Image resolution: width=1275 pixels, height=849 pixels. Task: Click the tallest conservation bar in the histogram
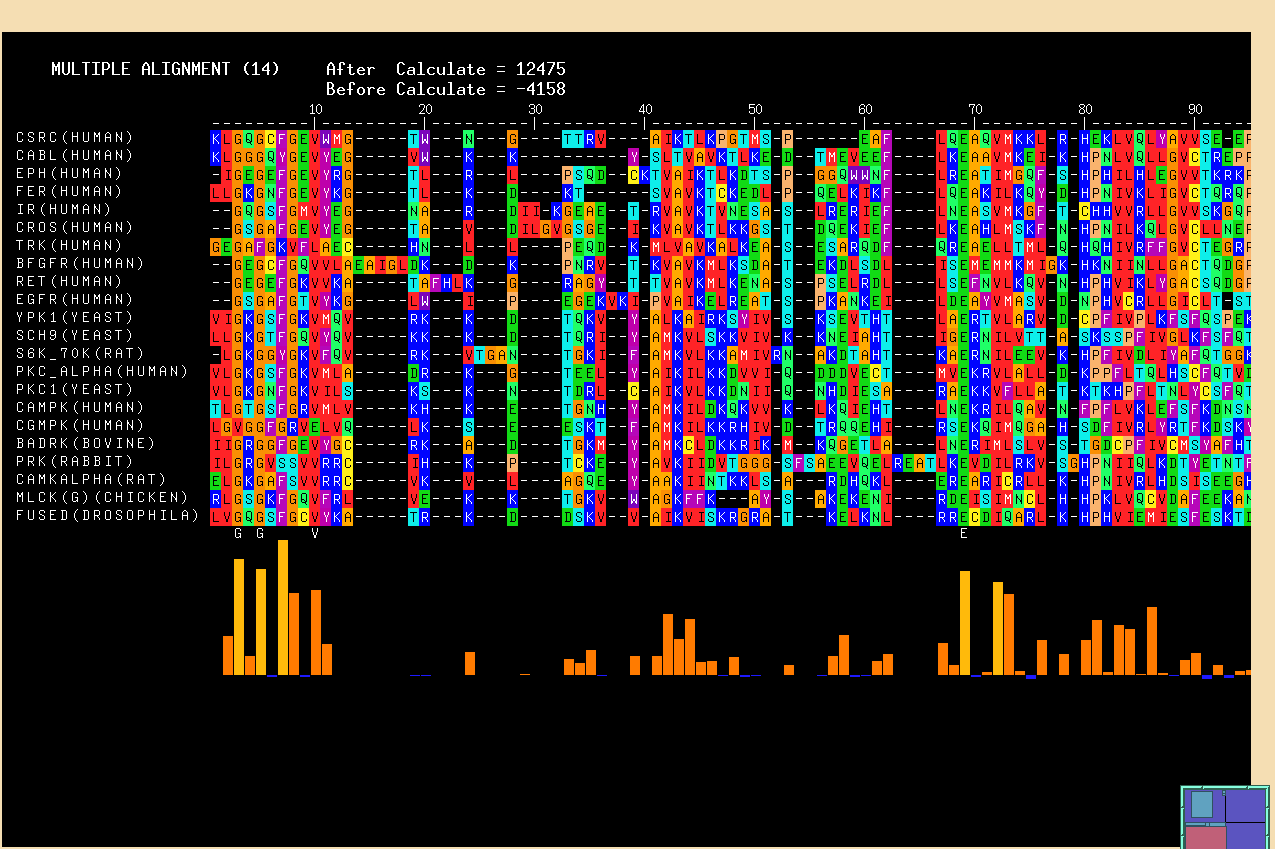click(283, 607)
